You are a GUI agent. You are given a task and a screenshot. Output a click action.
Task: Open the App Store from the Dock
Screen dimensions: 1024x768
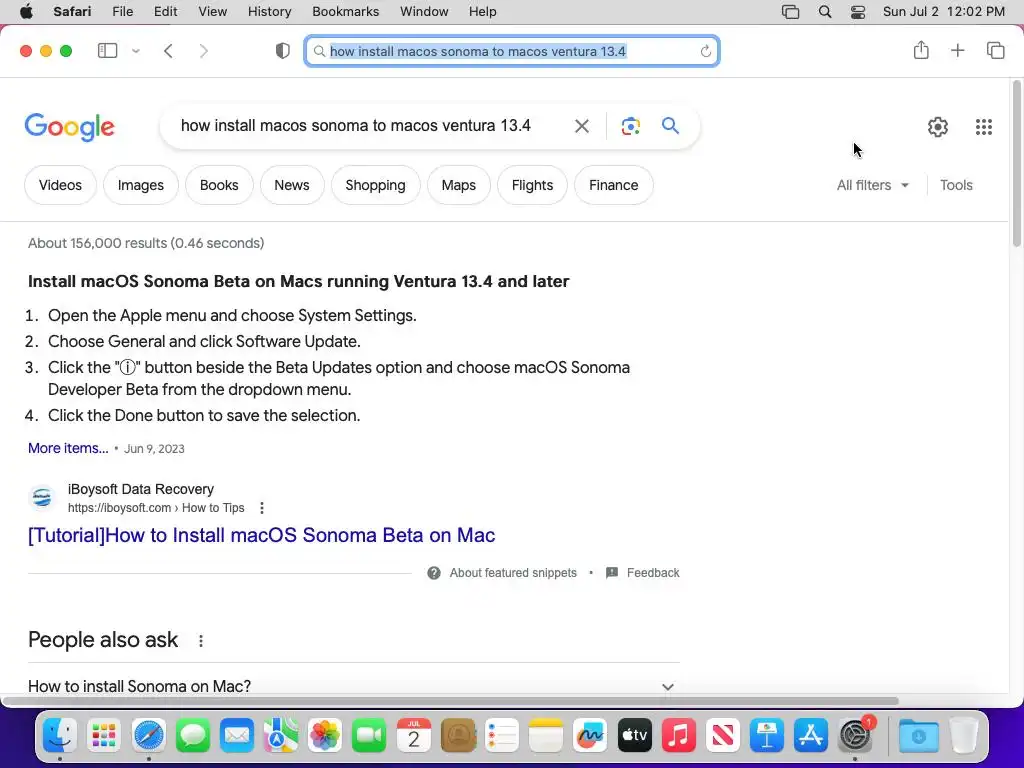pos(810,736)
